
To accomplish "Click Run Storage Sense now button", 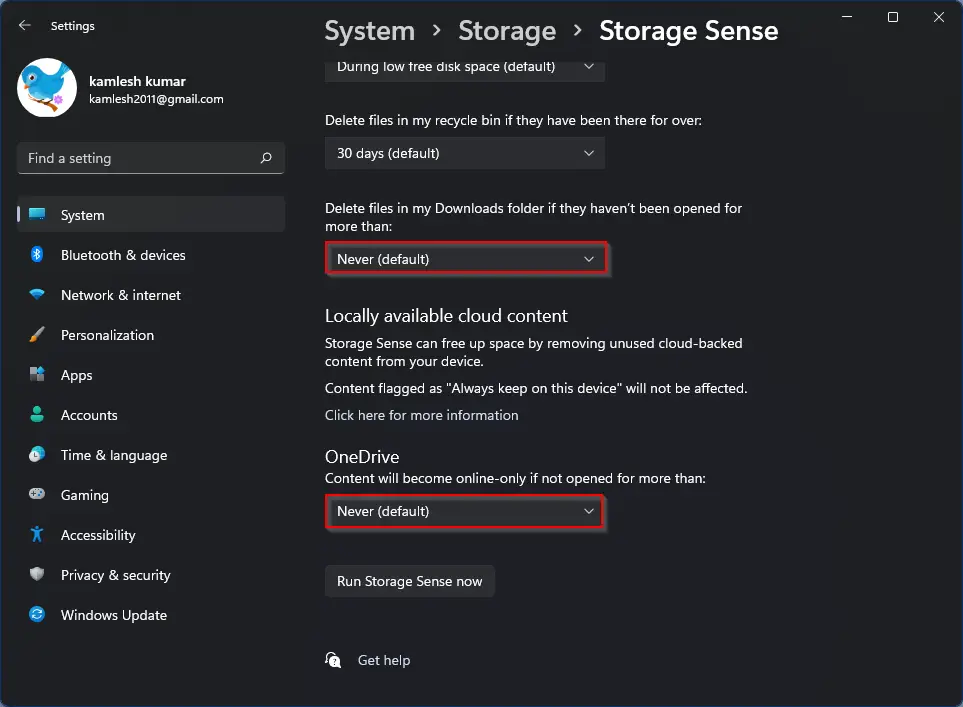I will 410,581.
